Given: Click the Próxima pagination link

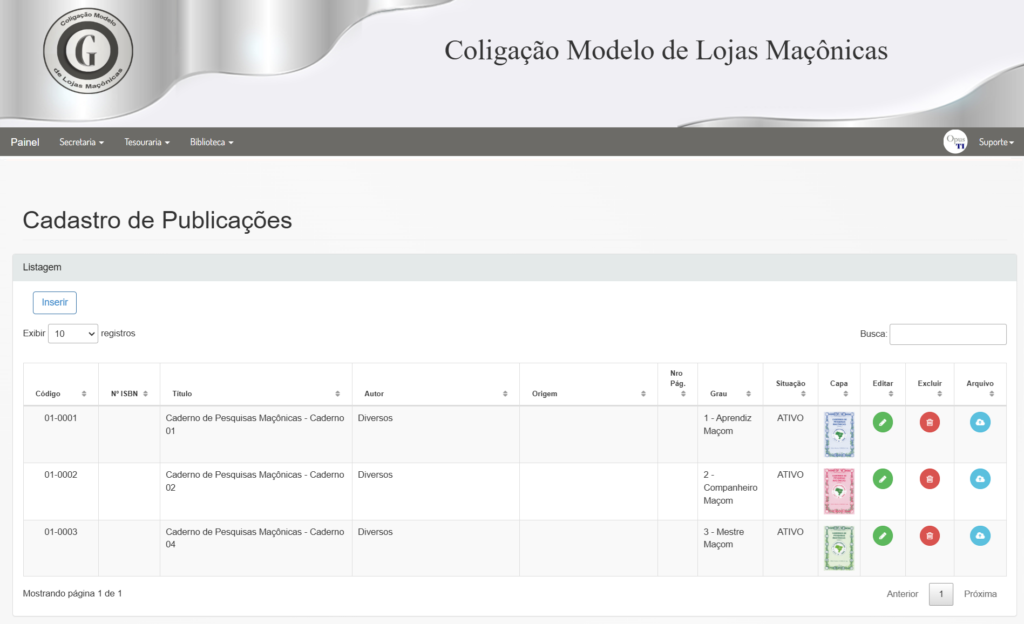Looking at the screenshot, I should 980,594.
